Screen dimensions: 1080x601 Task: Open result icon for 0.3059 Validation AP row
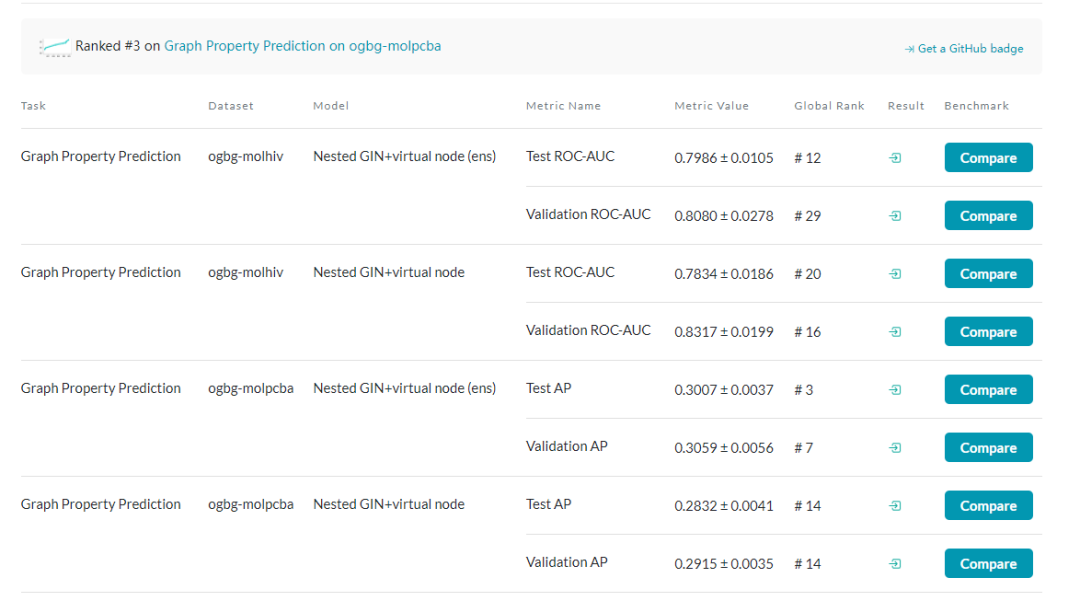895,448
